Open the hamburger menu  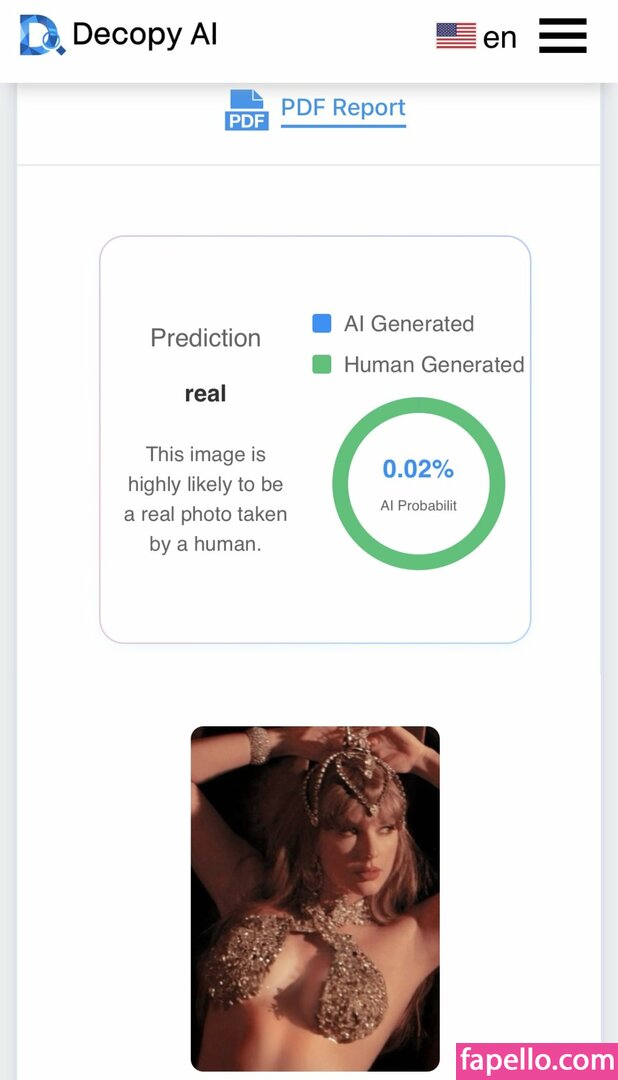coord(563,37)
